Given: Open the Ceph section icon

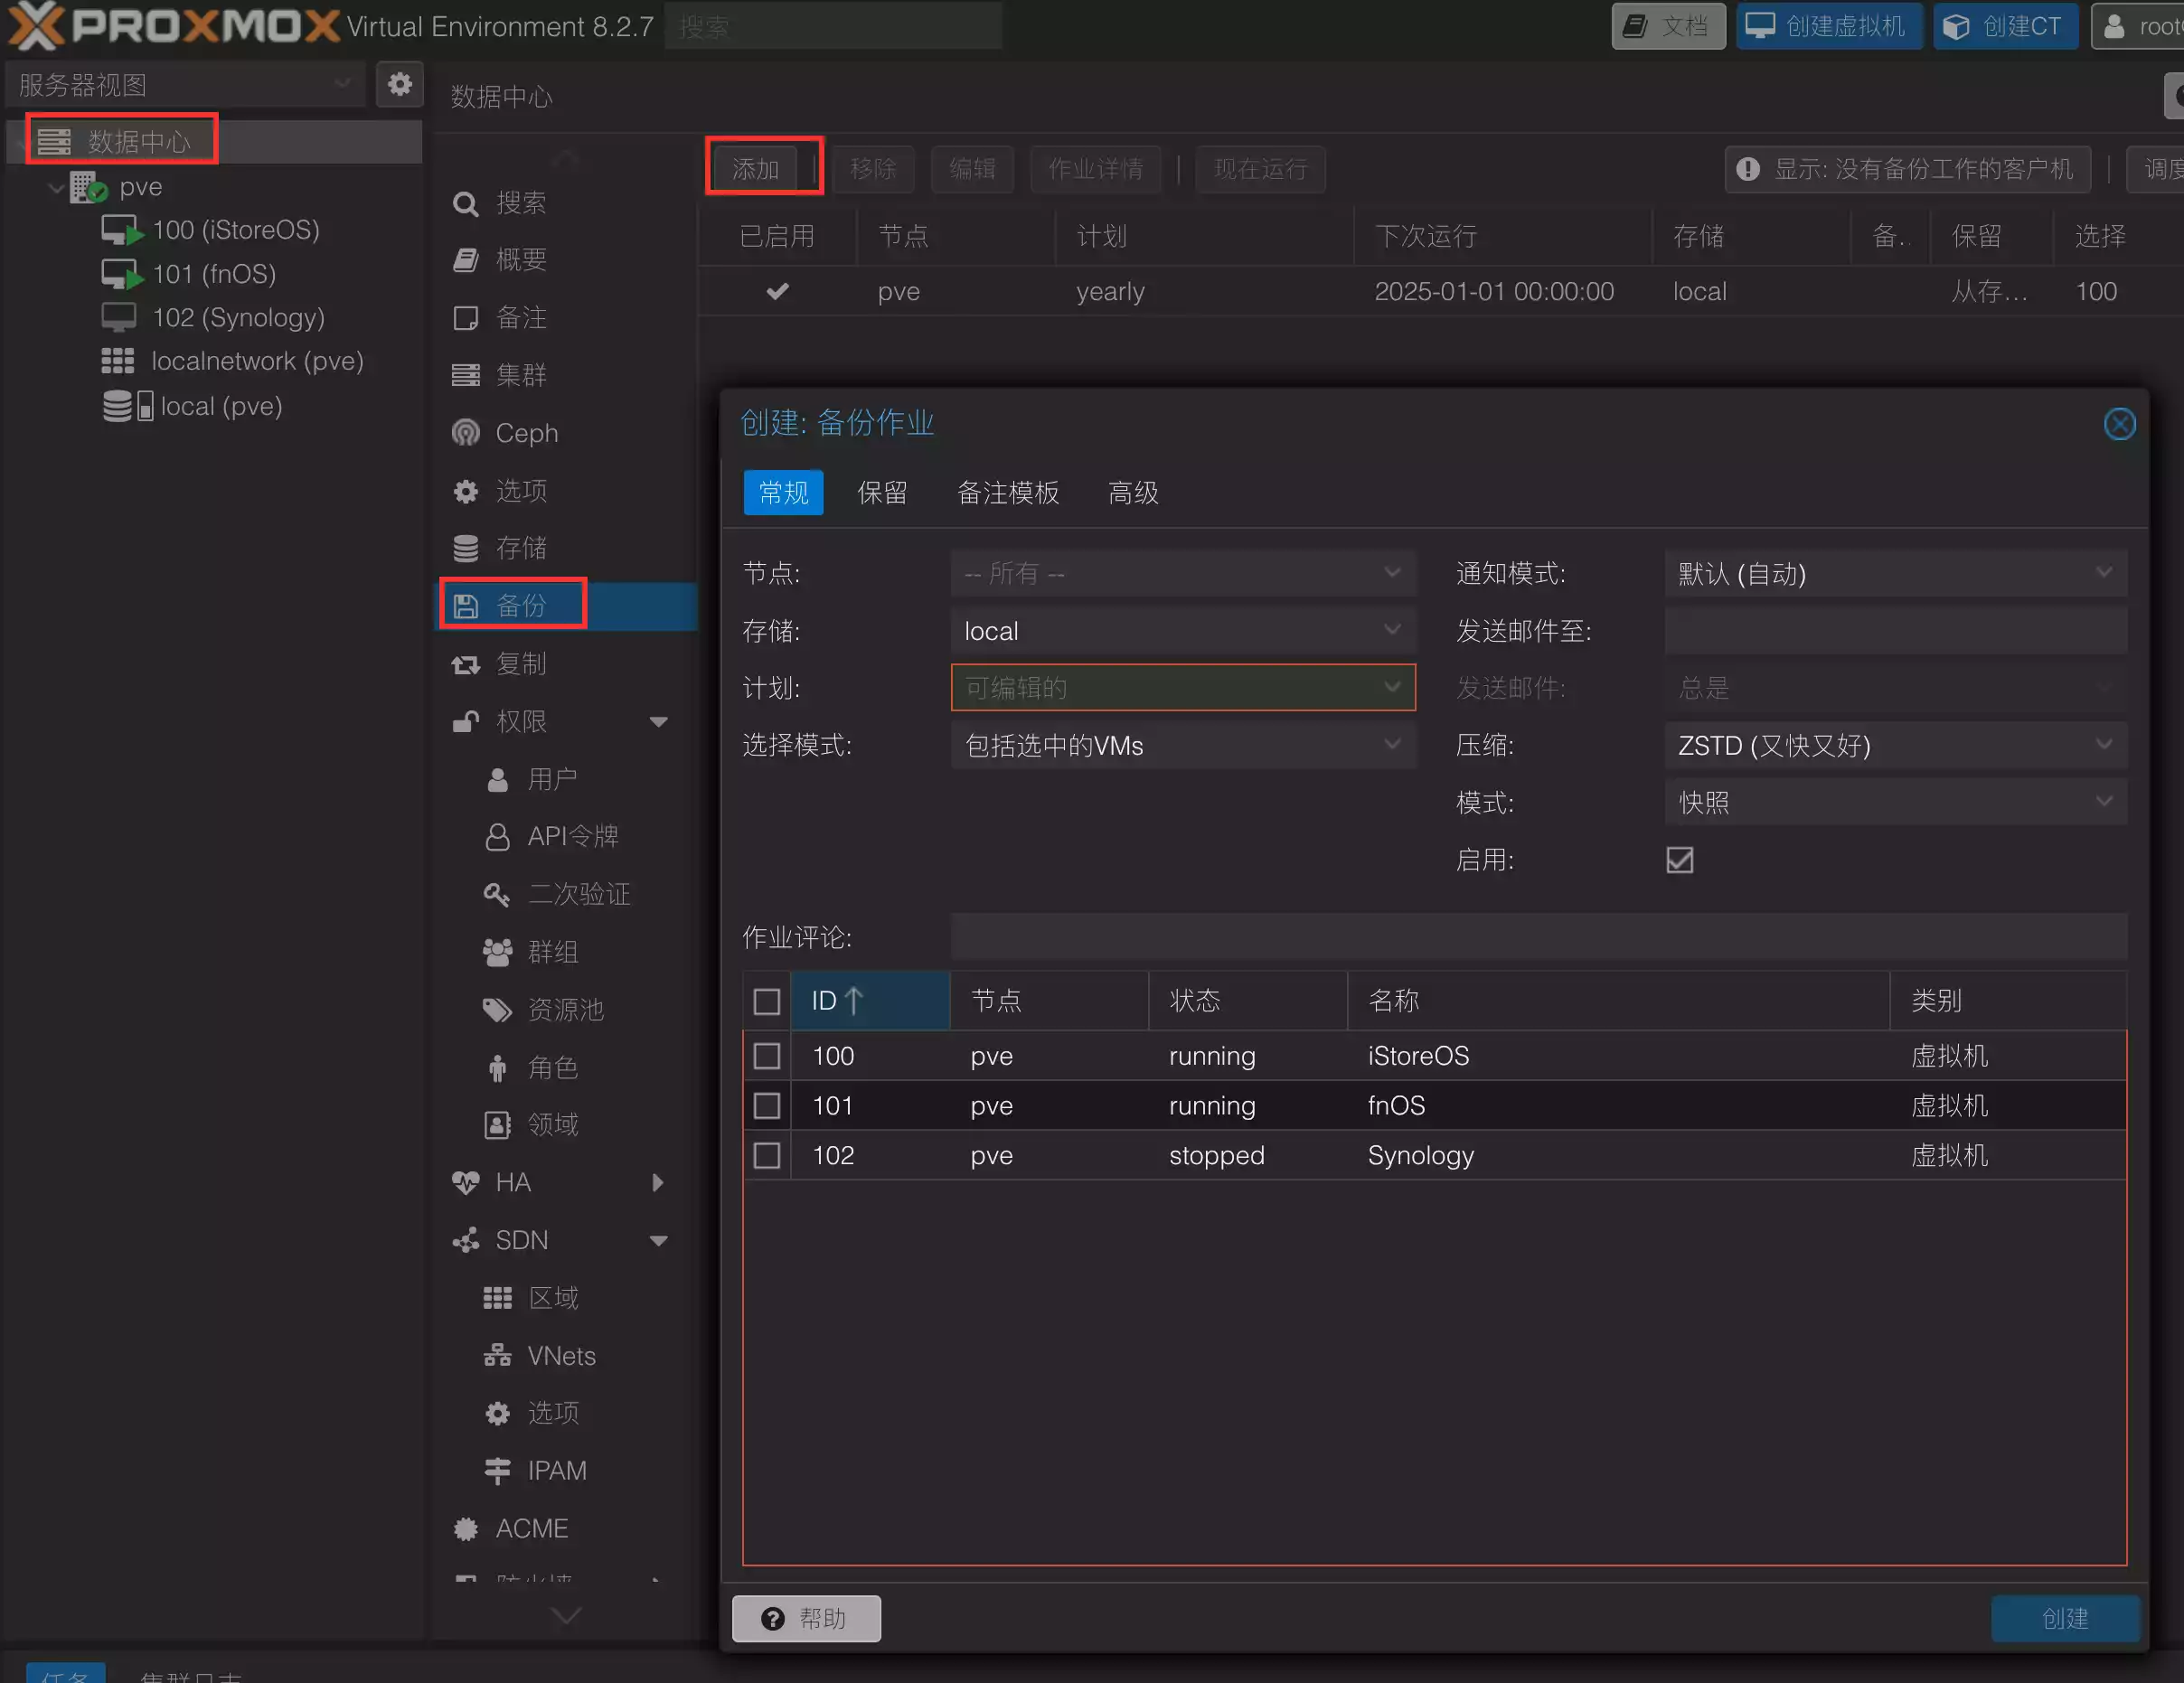Looking at the screenshot, I should (466, 433).
